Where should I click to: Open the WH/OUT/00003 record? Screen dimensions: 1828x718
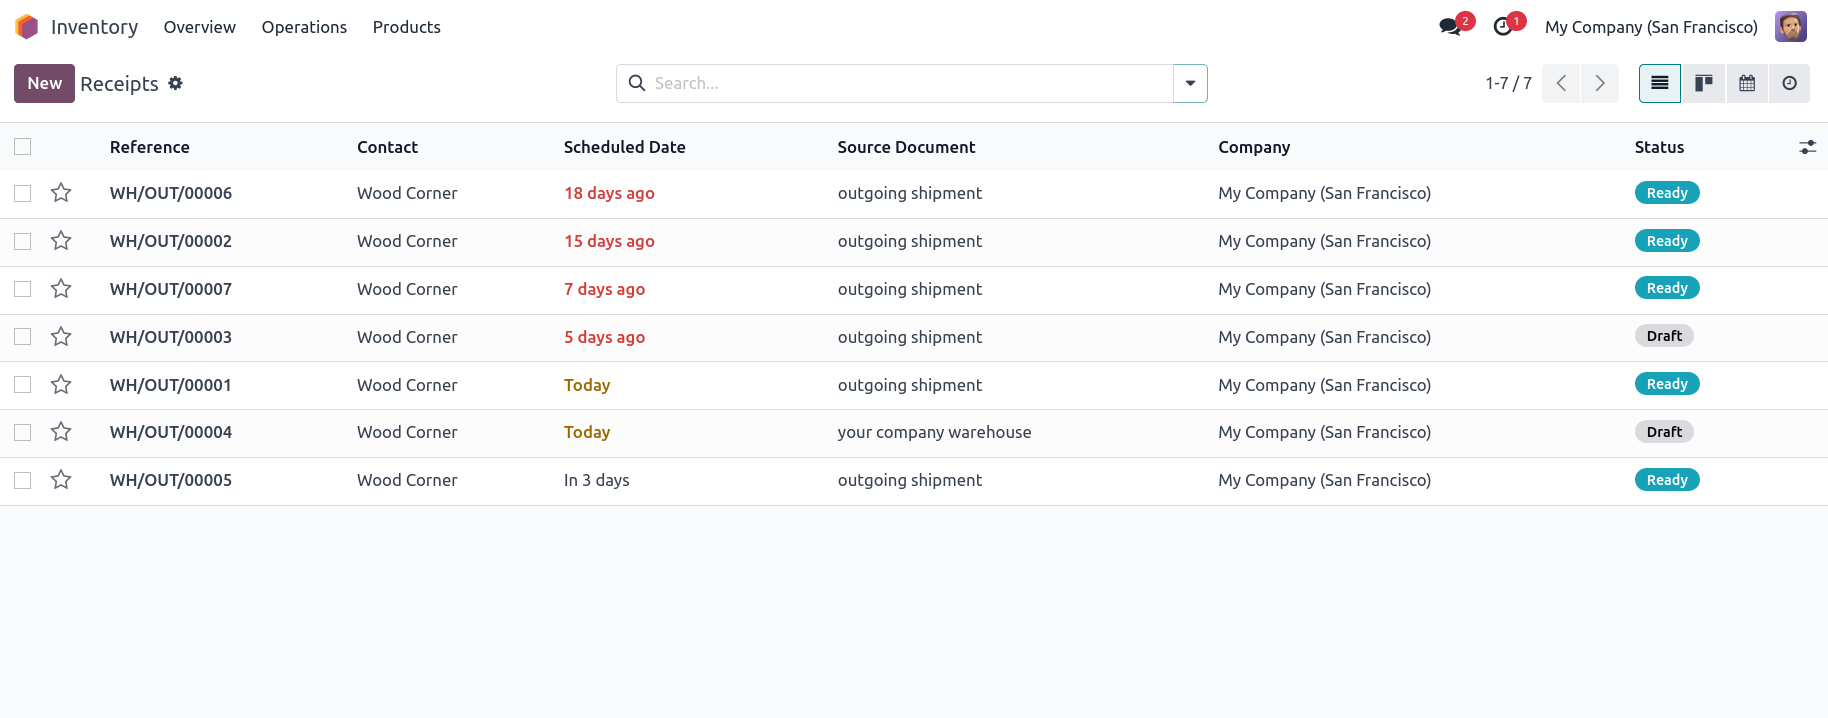[x=171, y=337]
